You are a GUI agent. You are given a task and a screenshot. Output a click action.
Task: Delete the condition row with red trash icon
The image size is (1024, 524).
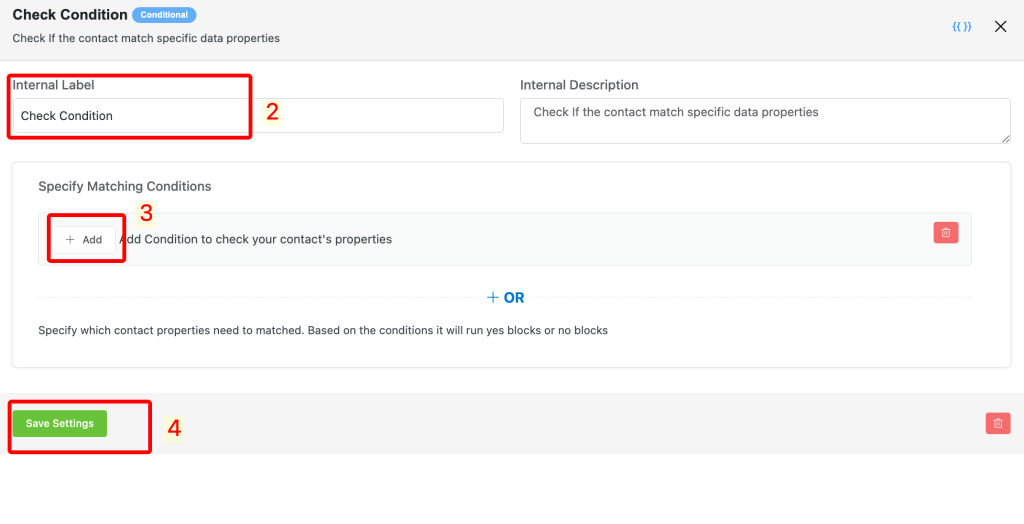point(945,233)
